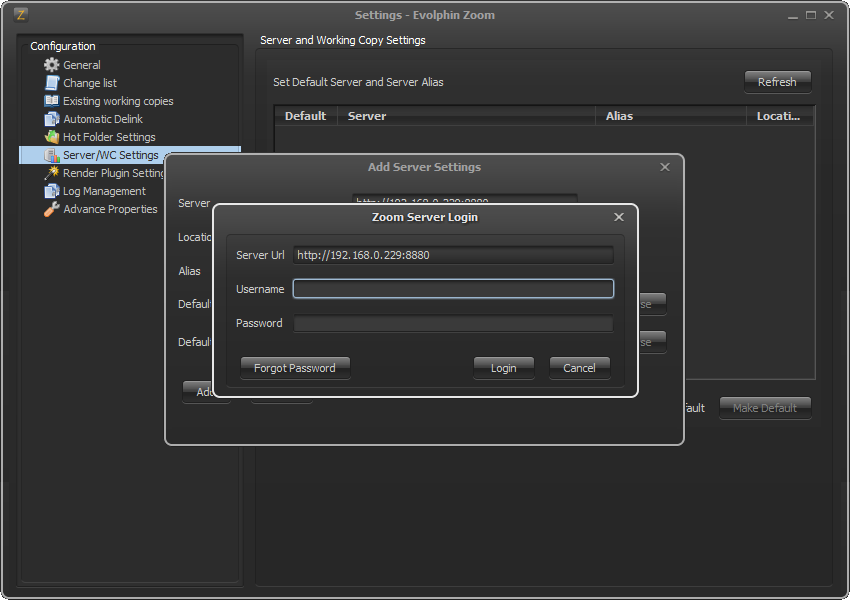Click the 'Server and Working Copy Settings' heading
Screen dimensions: 850x600
[343, 40]
